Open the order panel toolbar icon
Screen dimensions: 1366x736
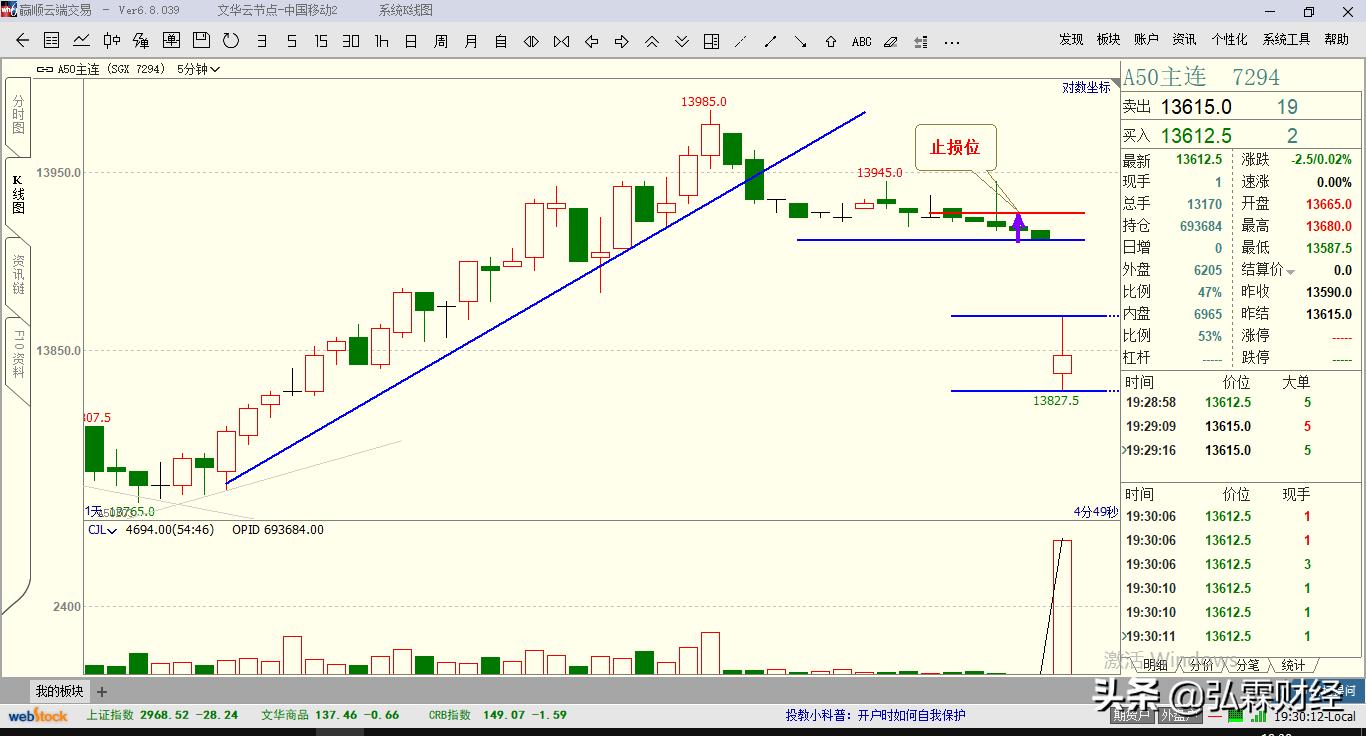click(x=171, y=41)
